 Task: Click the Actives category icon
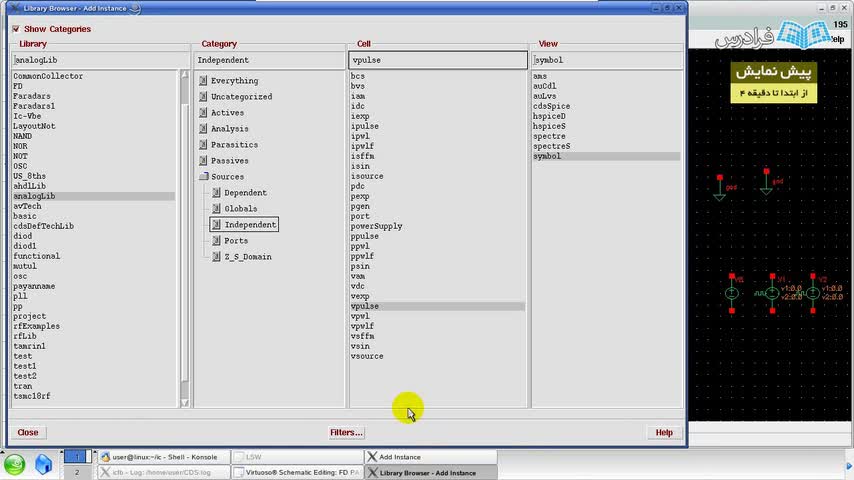203,113
